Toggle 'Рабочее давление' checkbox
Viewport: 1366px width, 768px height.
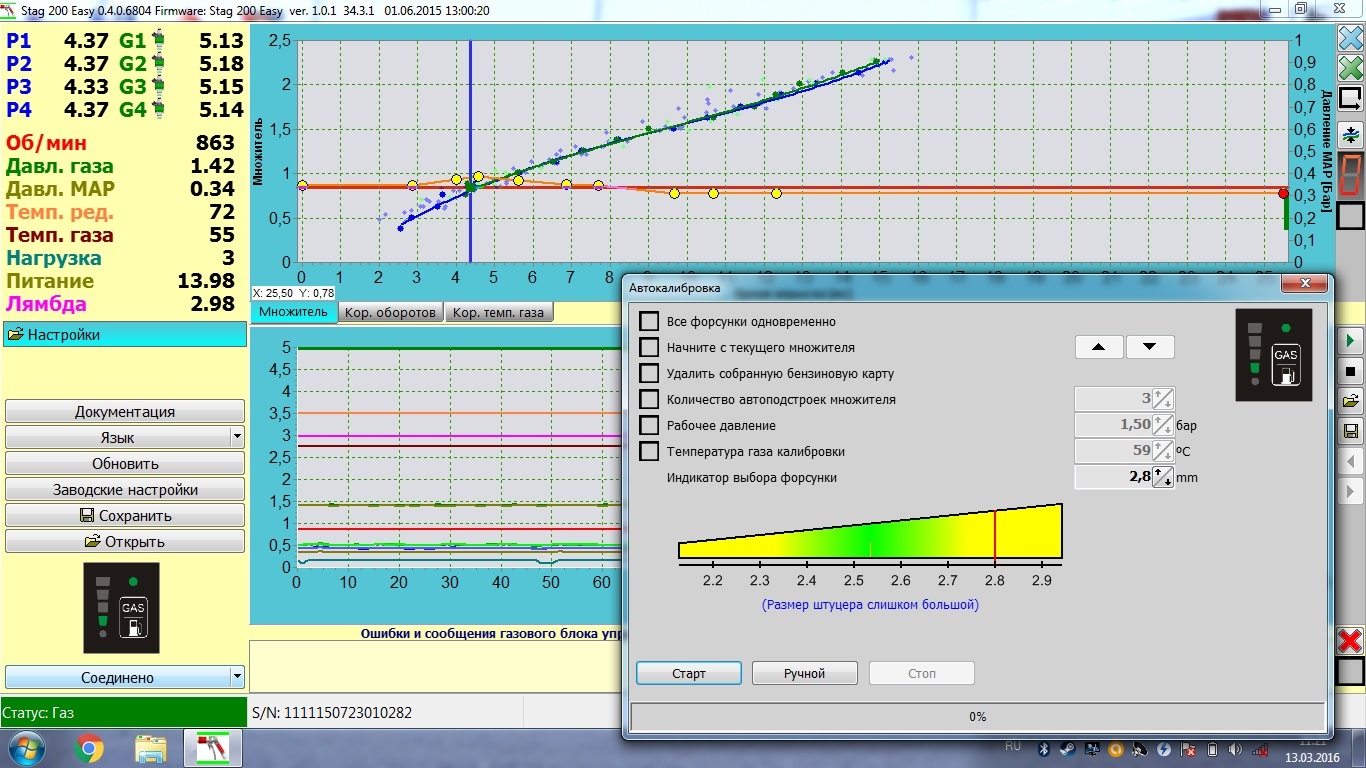pos(649,425)
